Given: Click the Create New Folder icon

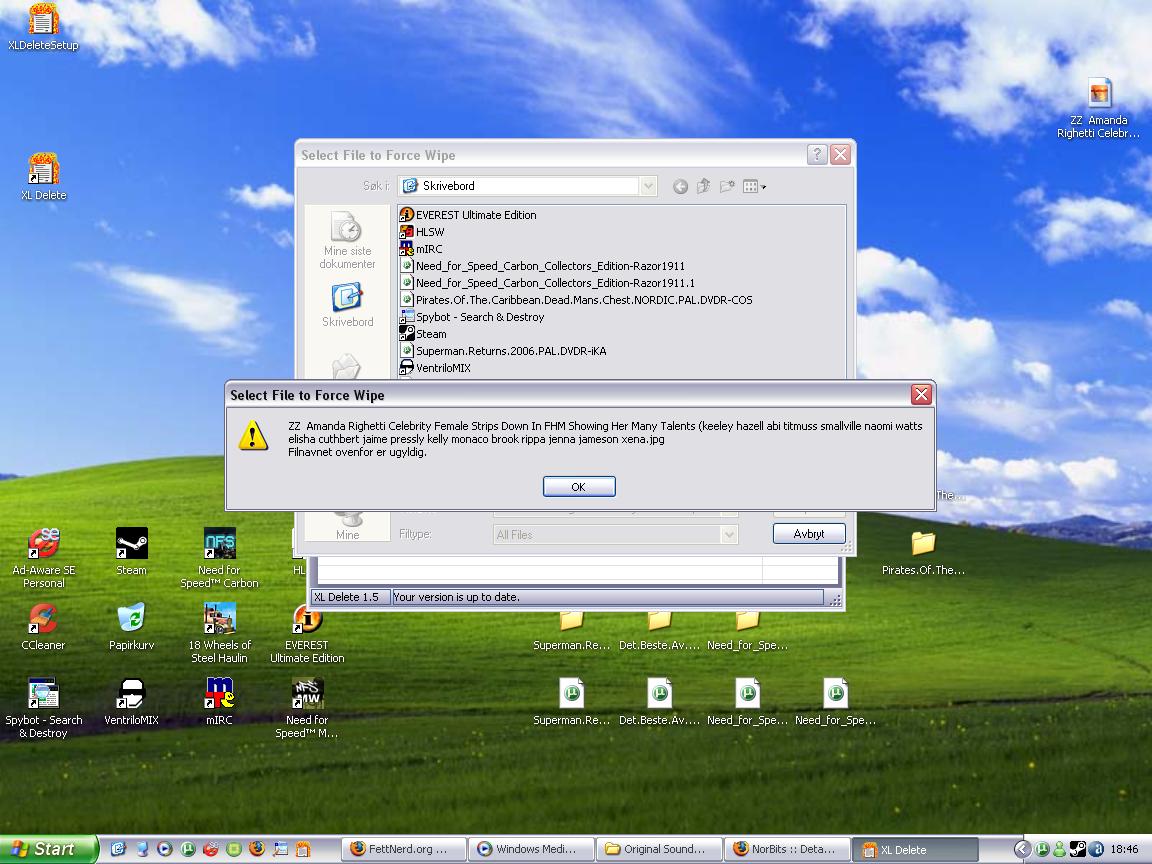Looking at the screenshot, I should (x=727, y=187).
